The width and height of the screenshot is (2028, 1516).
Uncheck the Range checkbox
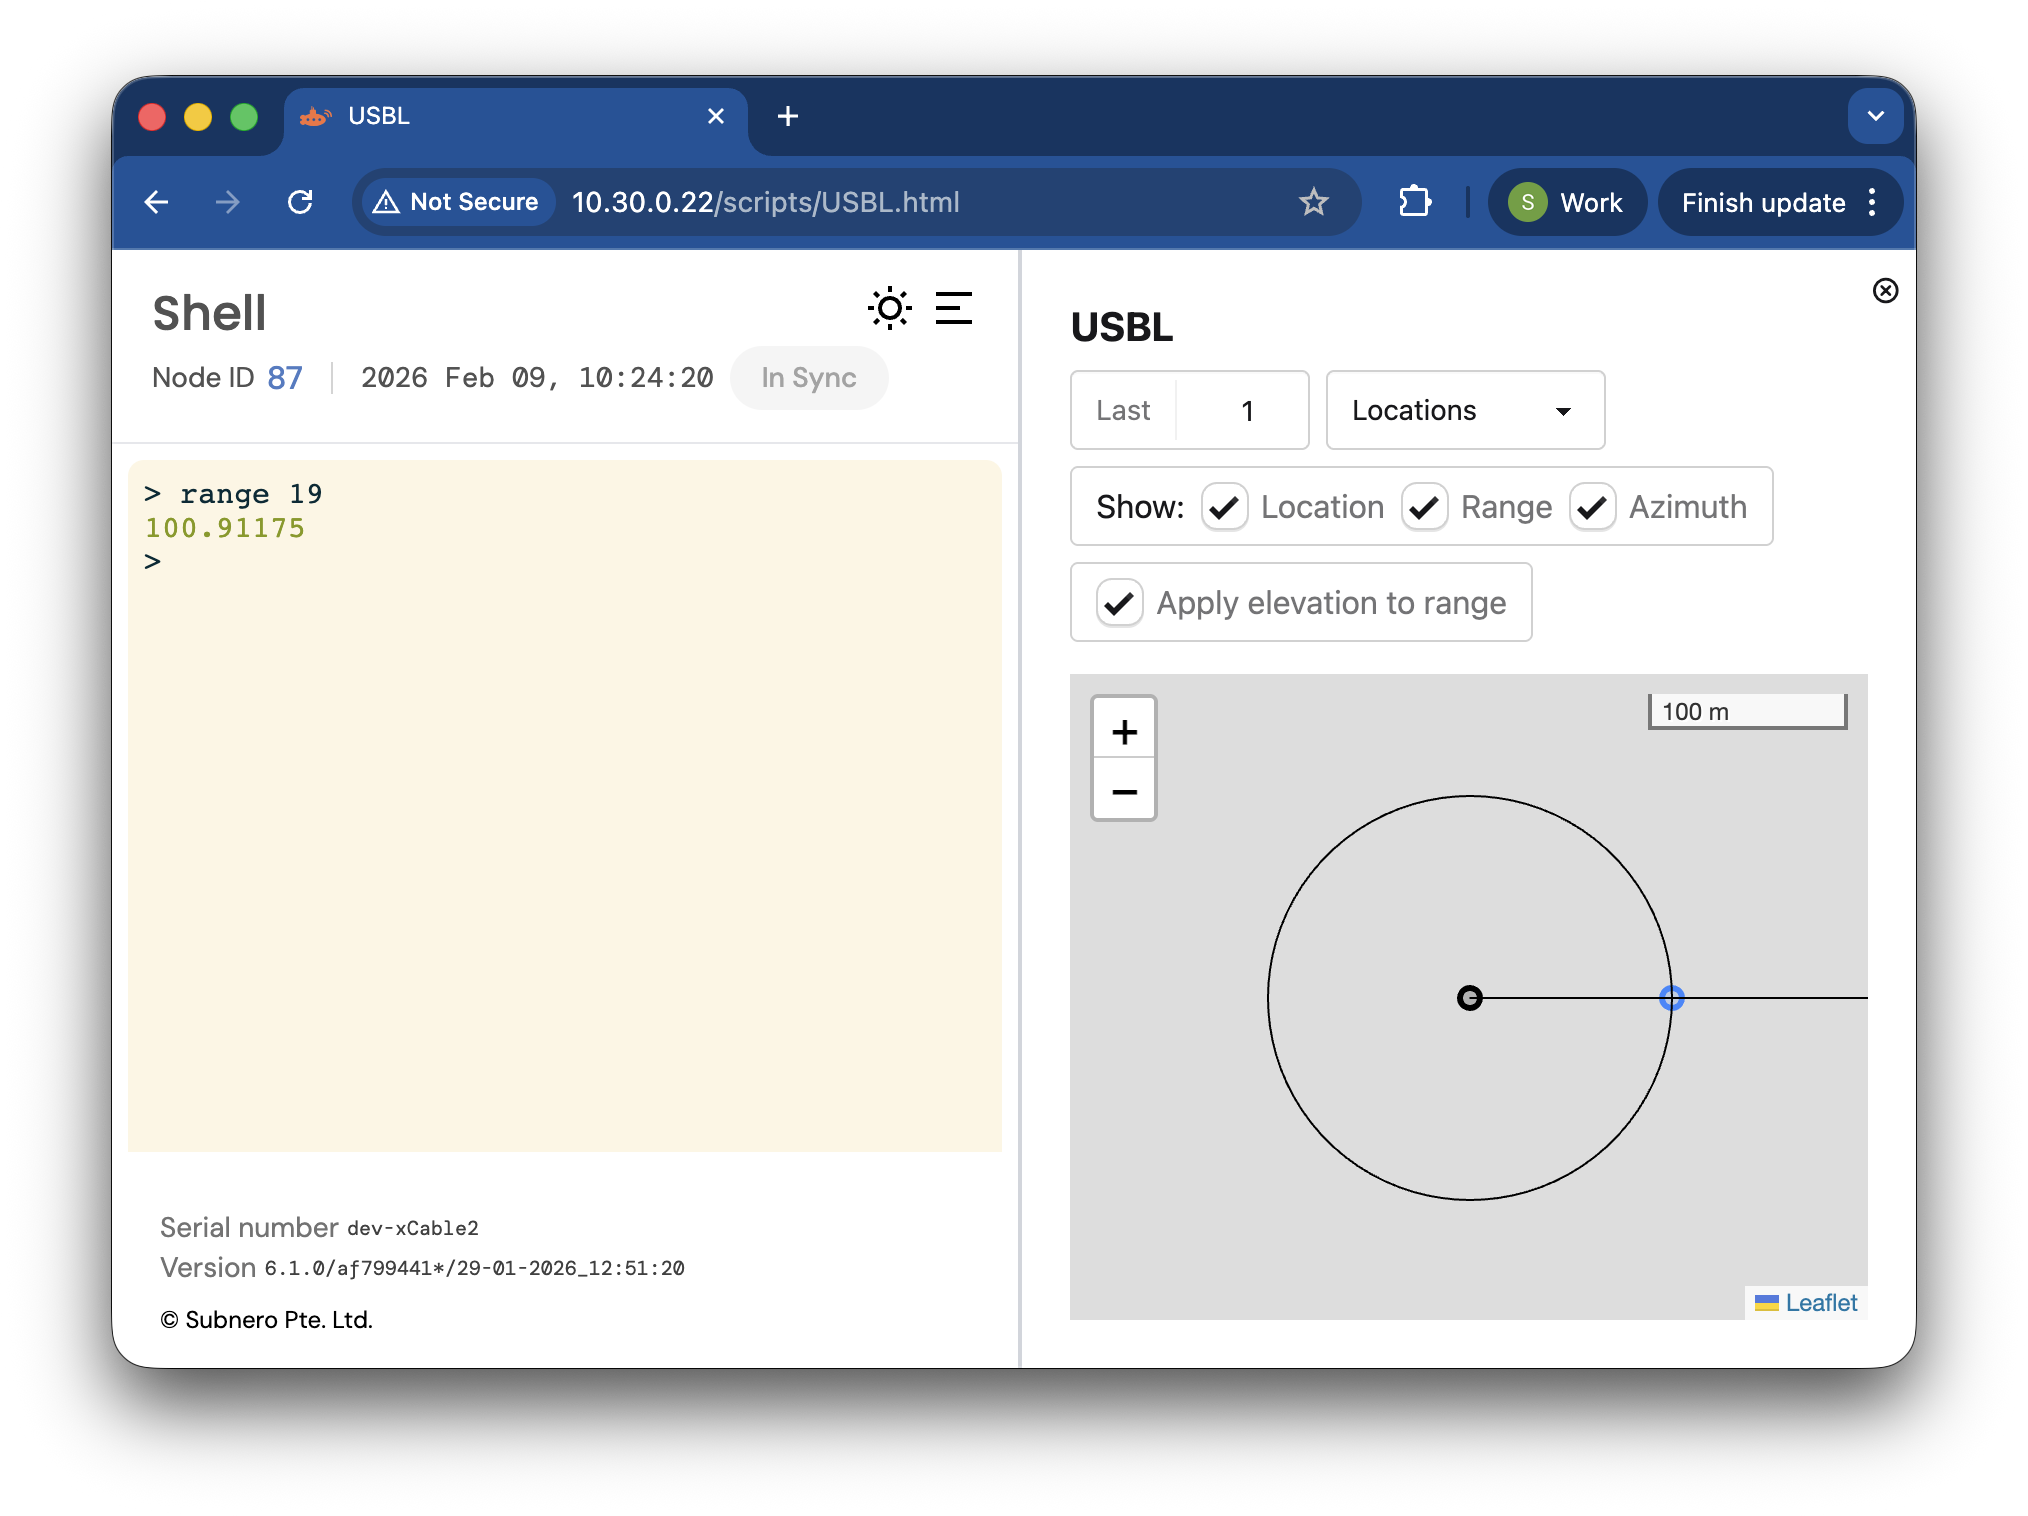1424,507
